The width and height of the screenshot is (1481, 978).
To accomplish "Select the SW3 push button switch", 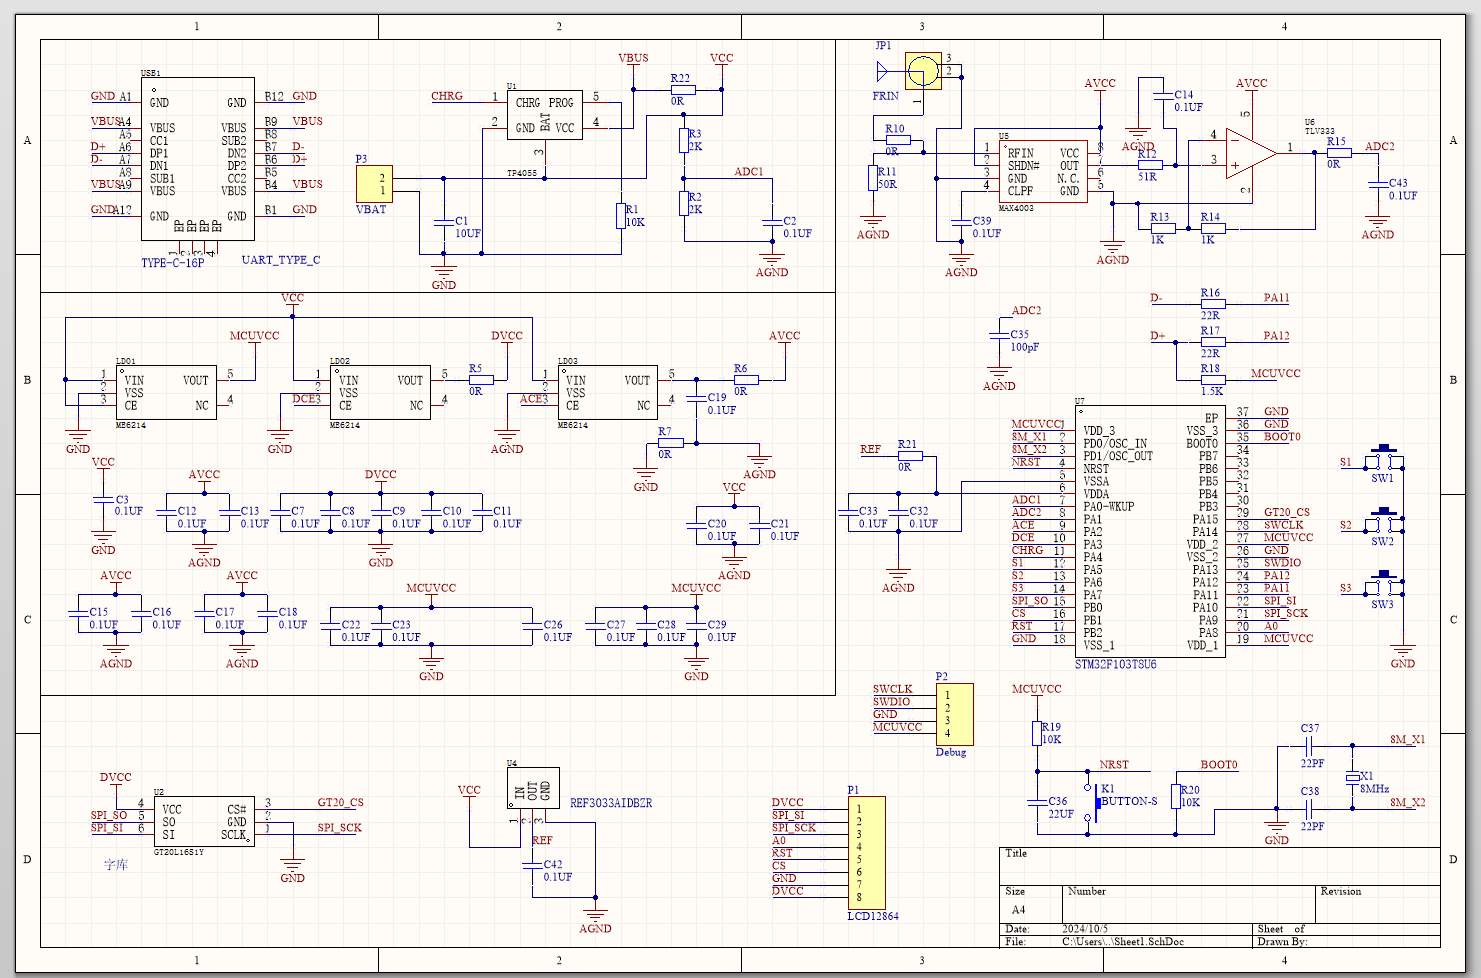I will click(1384, 587).
